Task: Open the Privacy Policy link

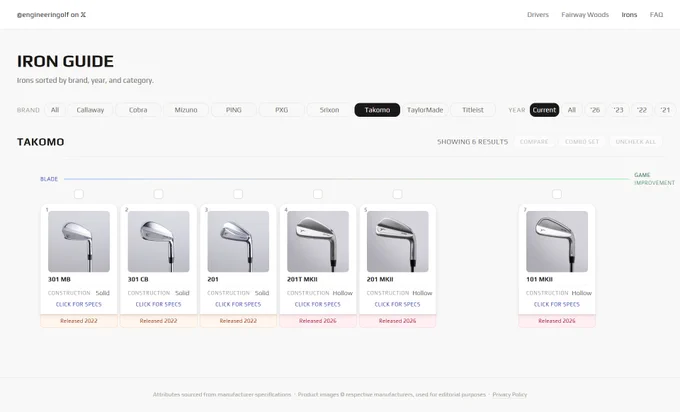Action: (510, 395)
